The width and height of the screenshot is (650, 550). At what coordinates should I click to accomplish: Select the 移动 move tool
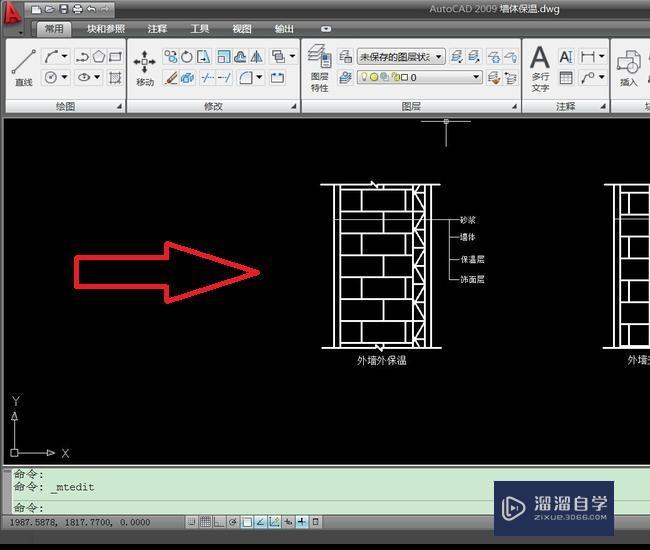tap(145, 68)
